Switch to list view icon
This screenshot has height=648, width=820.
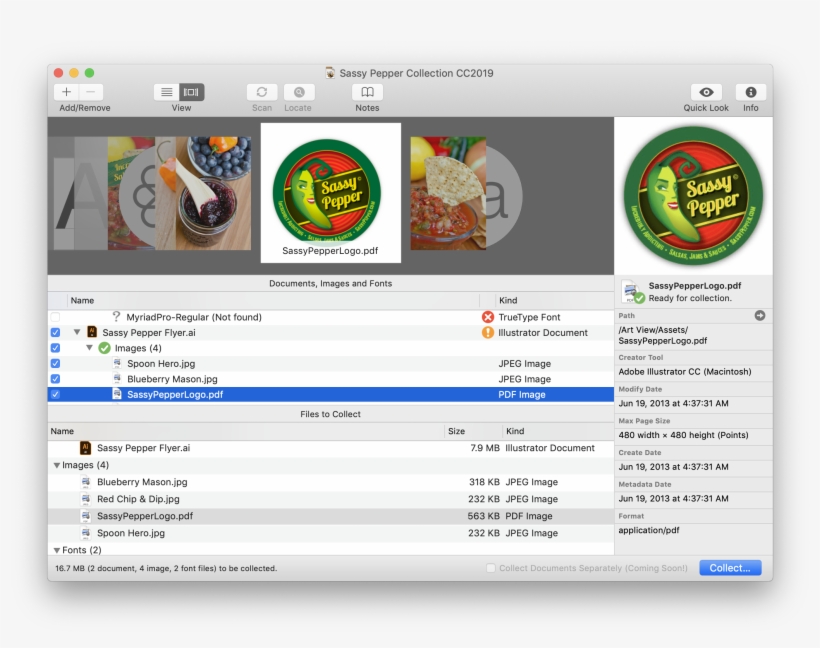pos(167,92)
